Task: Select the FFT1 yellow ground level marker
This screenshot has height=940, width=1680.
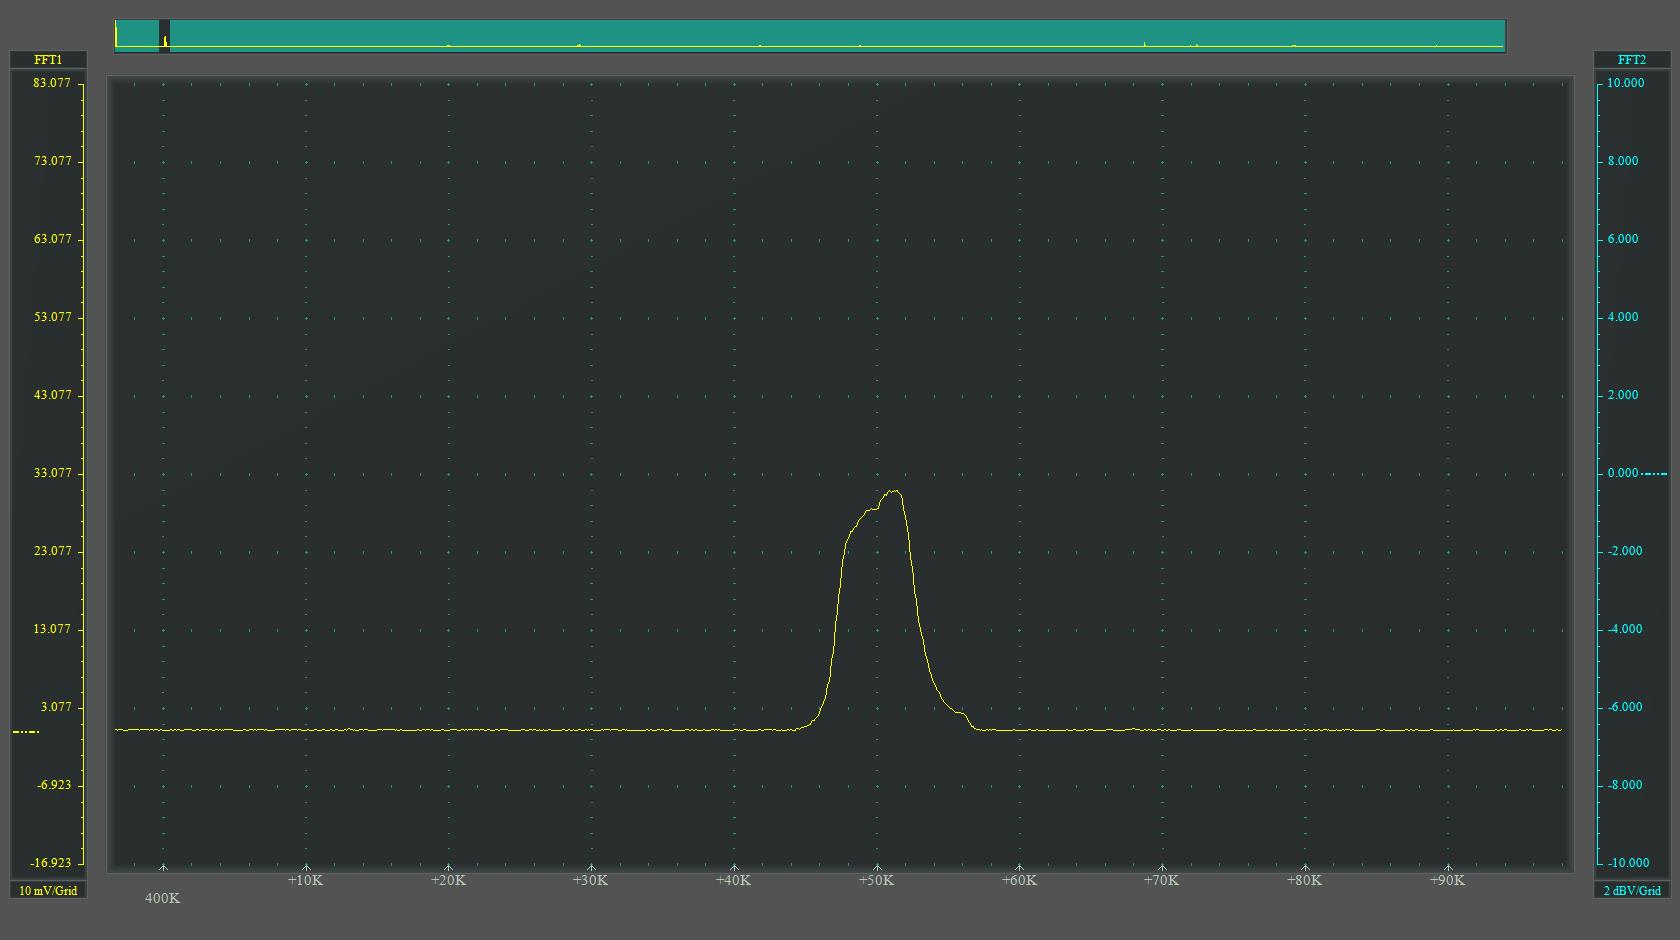Action: pyautogui.click(x=26, y=732)
